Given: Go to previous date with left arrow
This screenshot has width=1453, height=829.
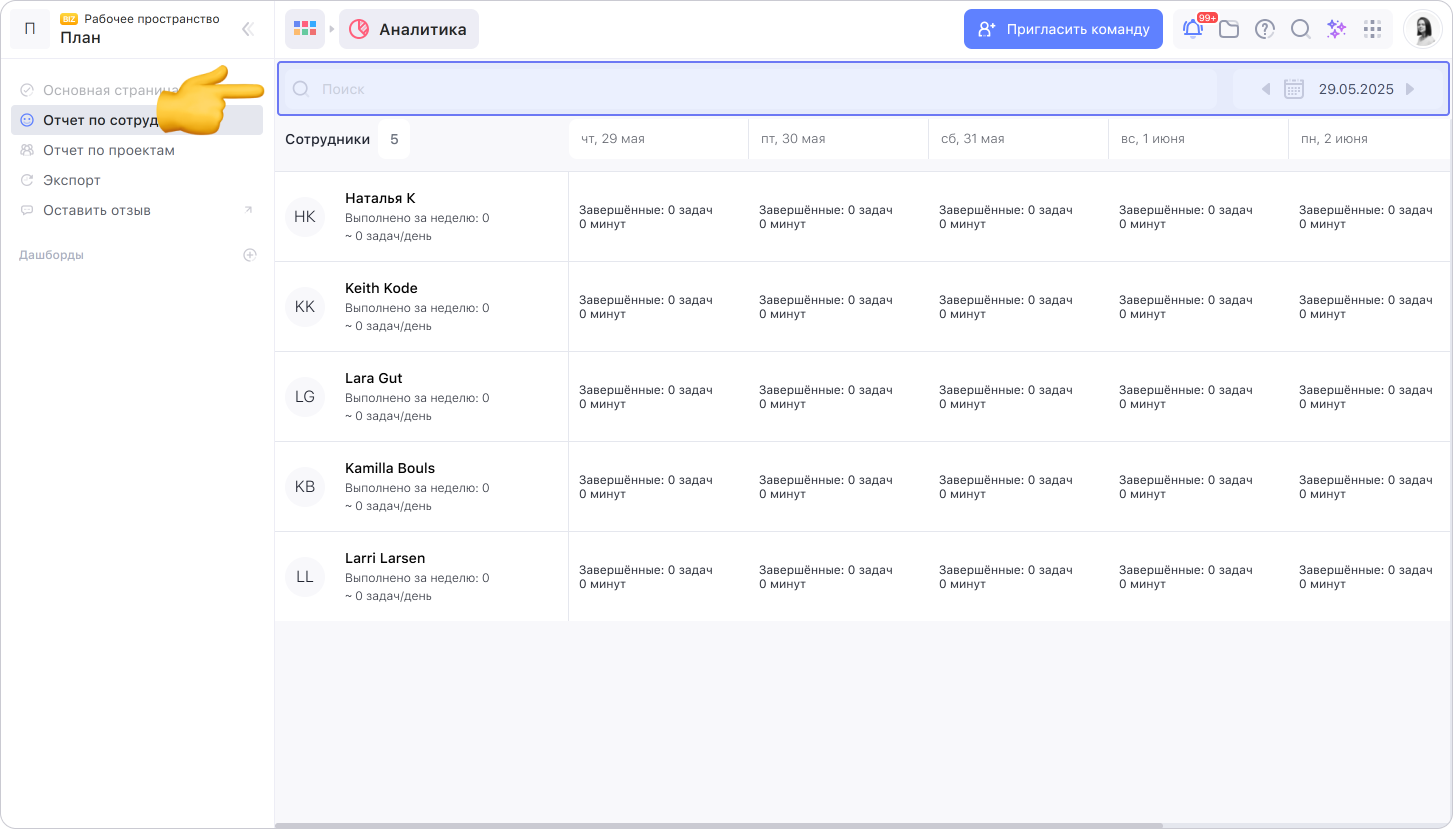Looking at the screenshot, I should 1265,89.
